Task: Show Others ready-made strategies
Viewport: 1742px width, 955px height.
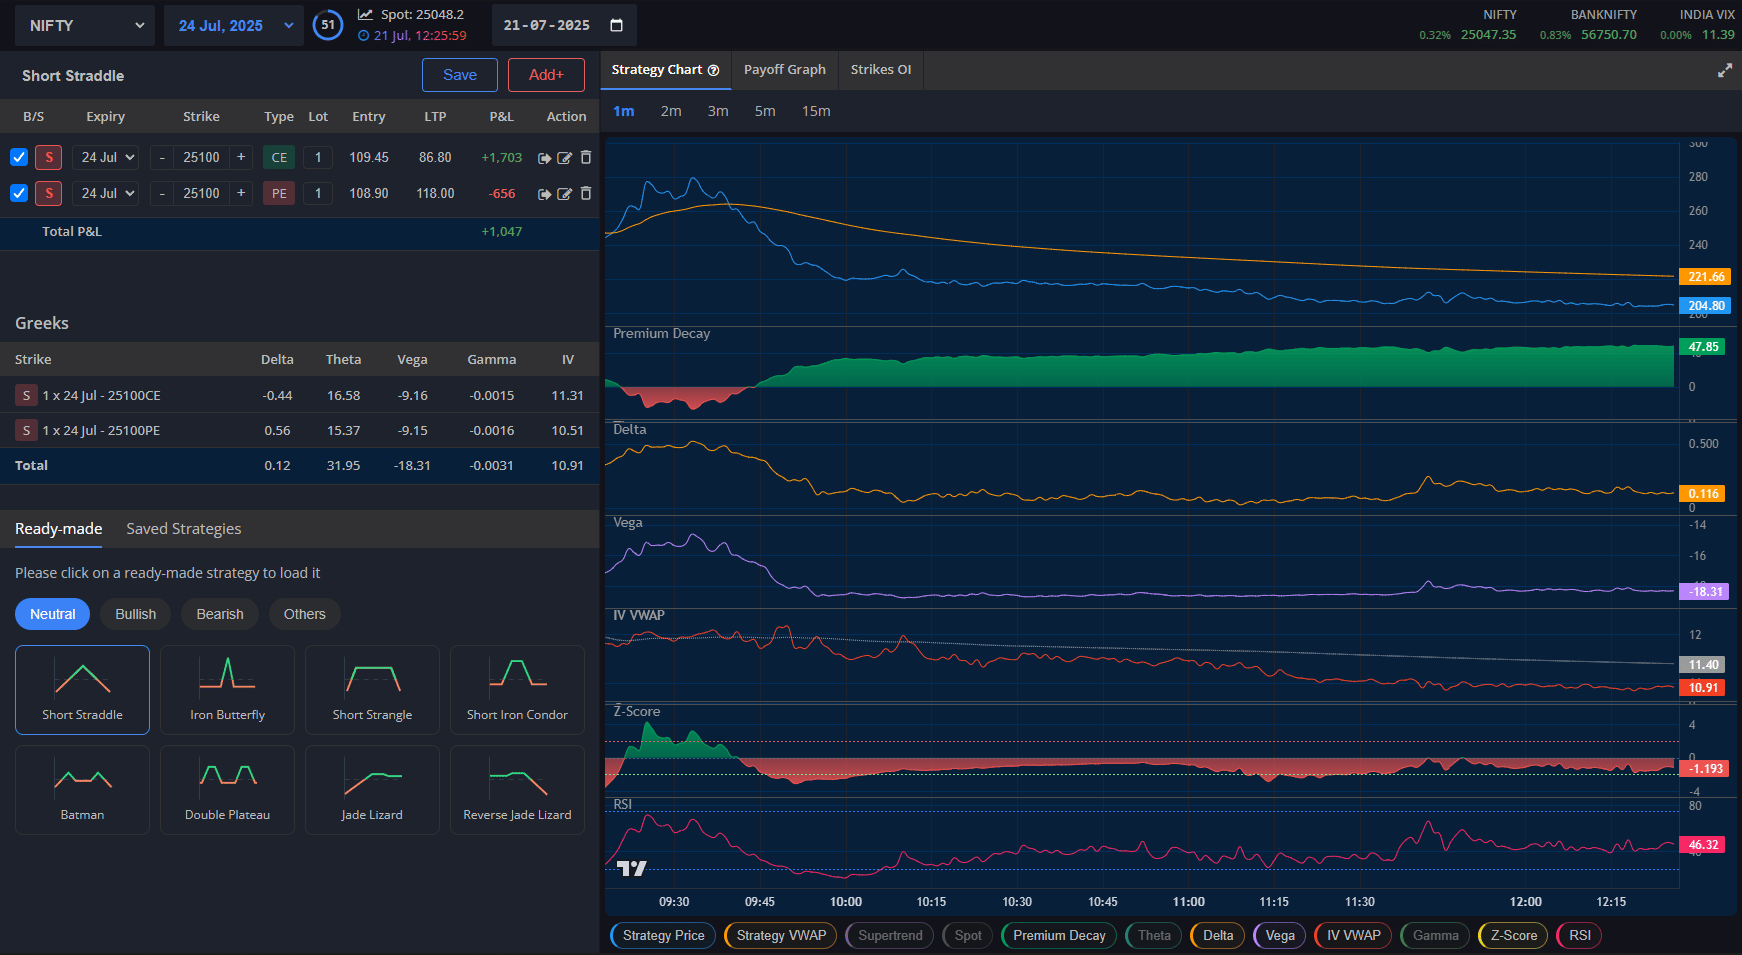Action: coord(305,614)
